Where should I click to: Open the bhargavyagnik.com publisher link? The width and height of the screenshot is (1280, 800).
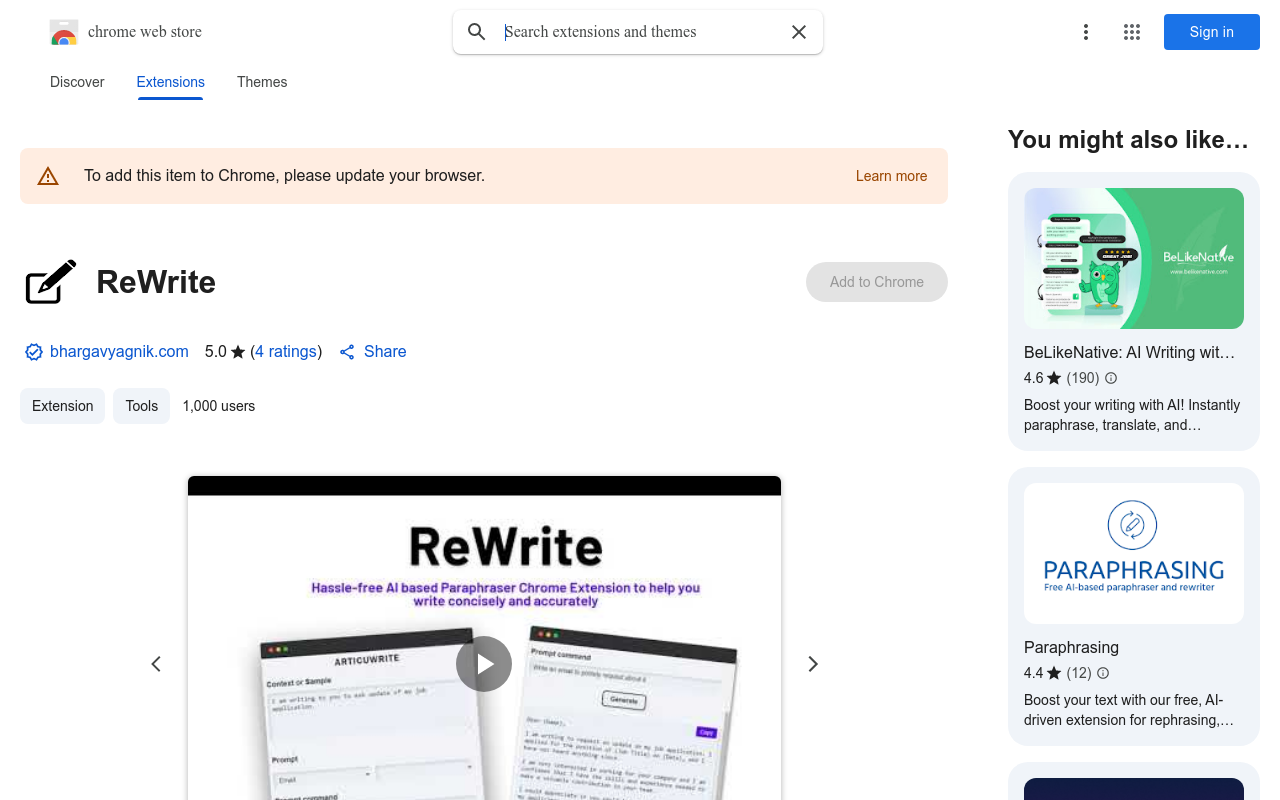119,352
